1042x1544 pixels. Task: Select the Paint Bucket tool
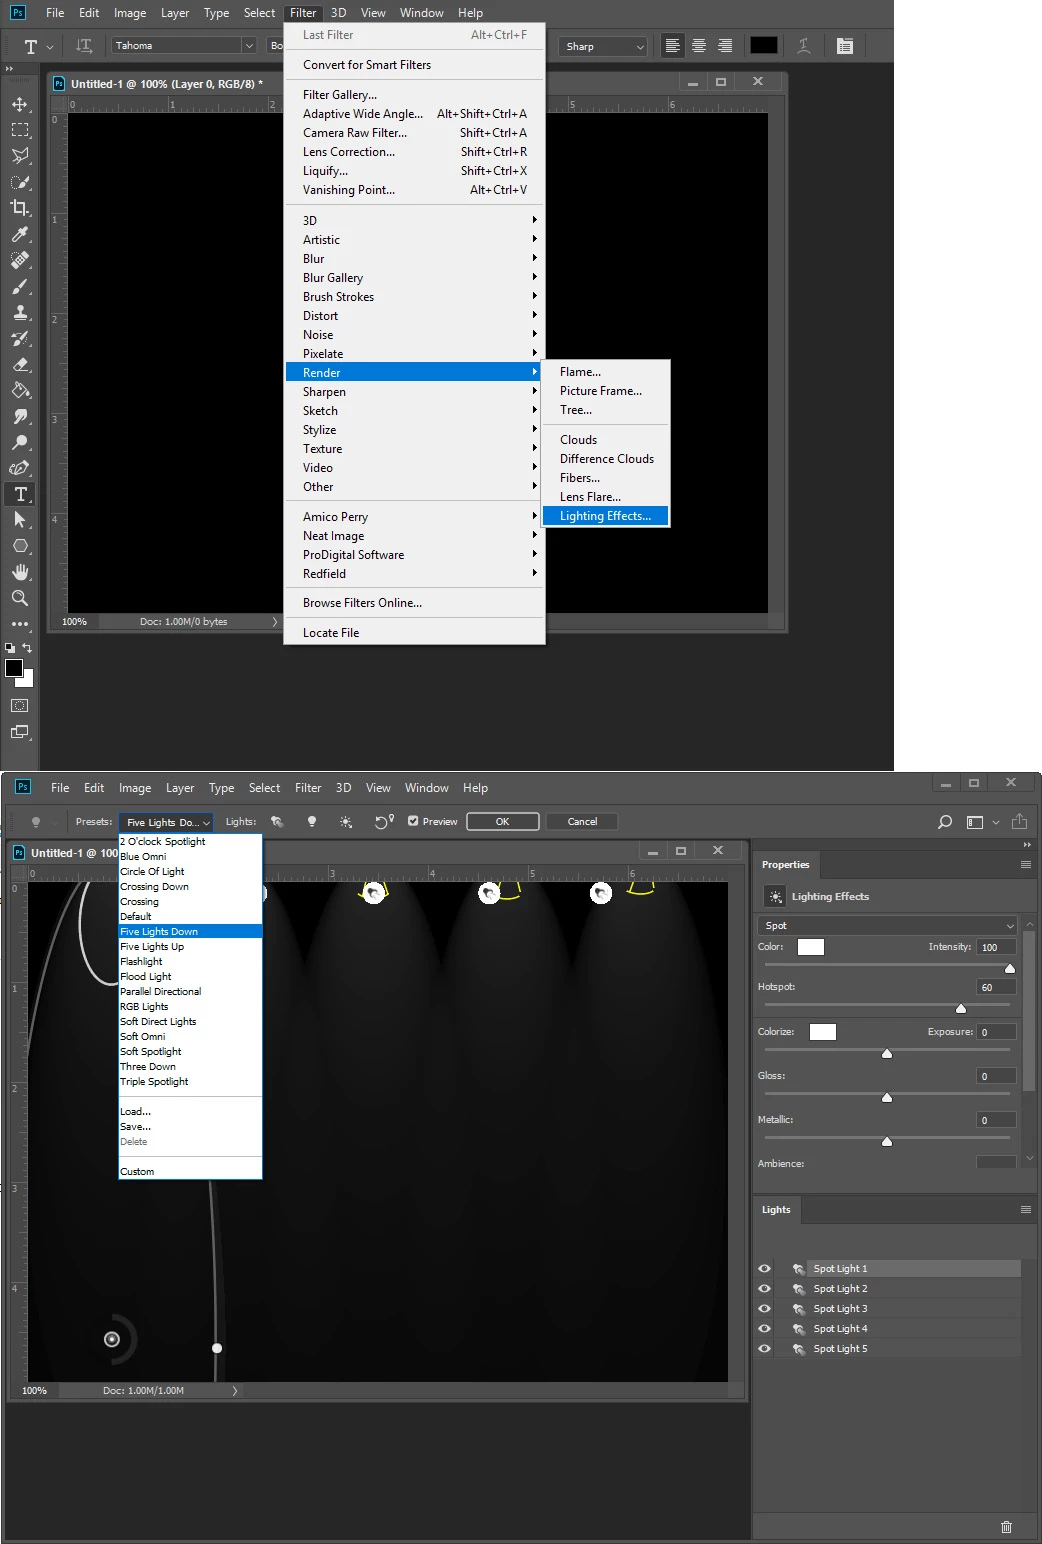point(20,391)
